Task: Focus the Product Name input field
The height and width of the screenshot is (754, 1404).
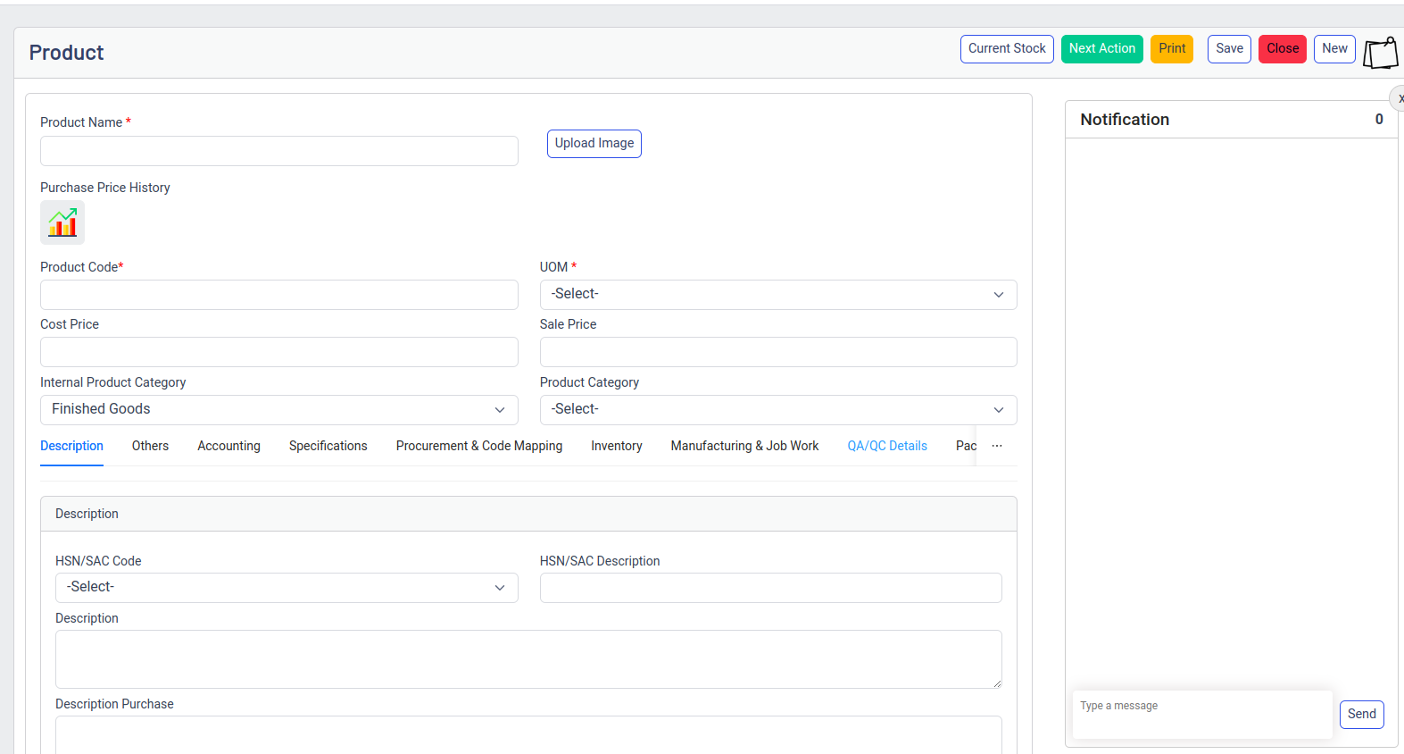Action: 279,151
